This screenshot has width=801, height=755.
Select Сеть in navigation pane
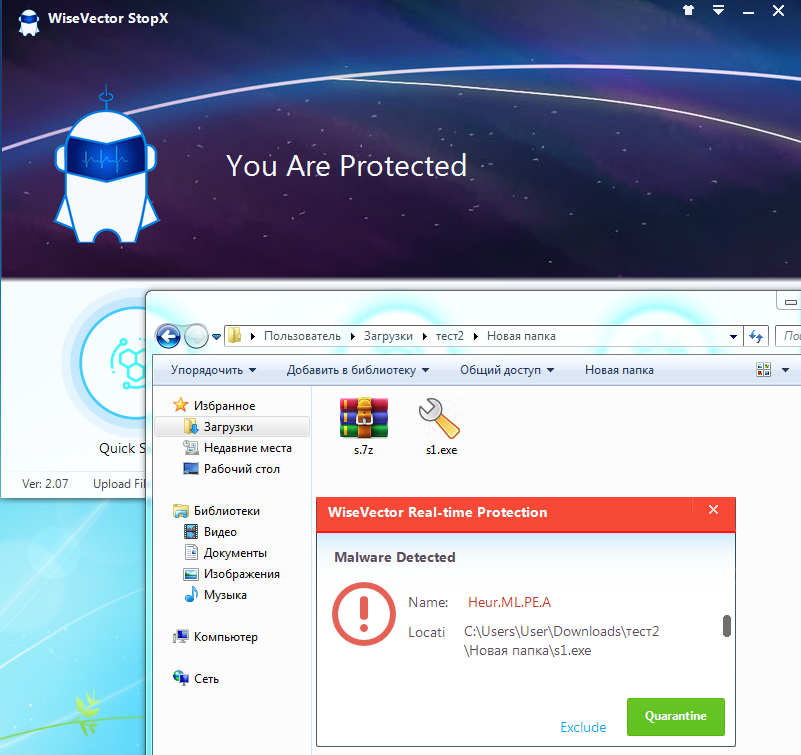pos(206,678)
